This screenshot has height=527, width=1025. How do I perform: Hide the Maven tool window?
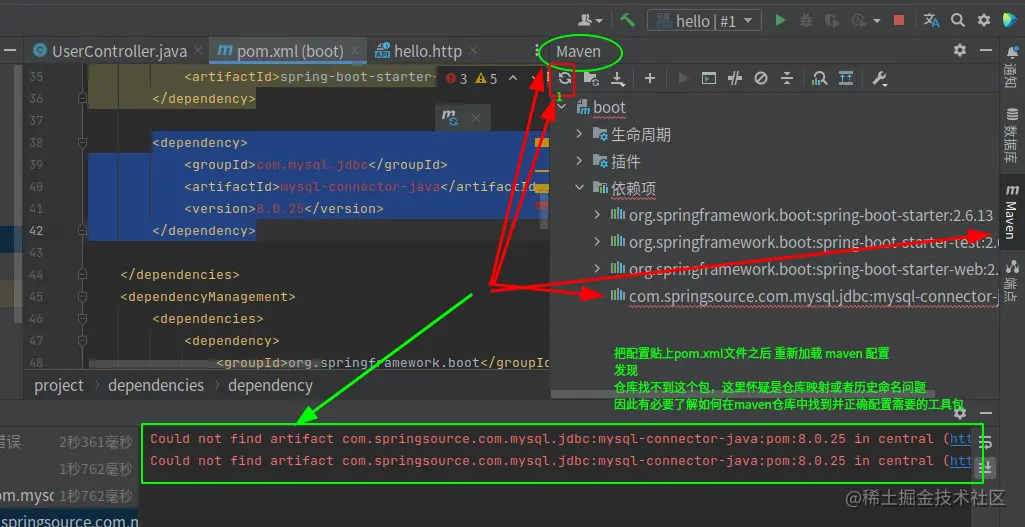point(985,50)
